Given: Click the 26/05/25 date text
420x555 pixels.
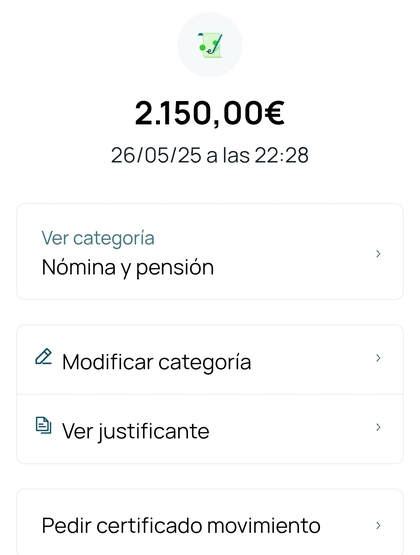Looking at the screenshot, I should click(x=156, y=155).
